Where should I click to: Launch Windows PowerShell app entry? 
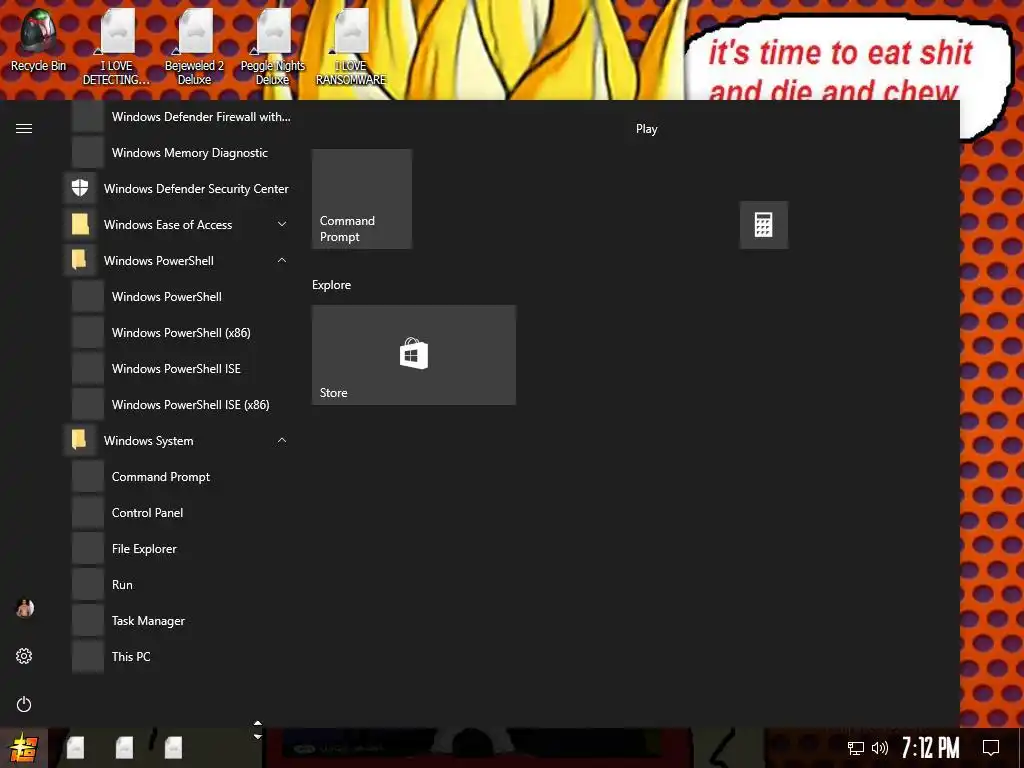(182, 296)
